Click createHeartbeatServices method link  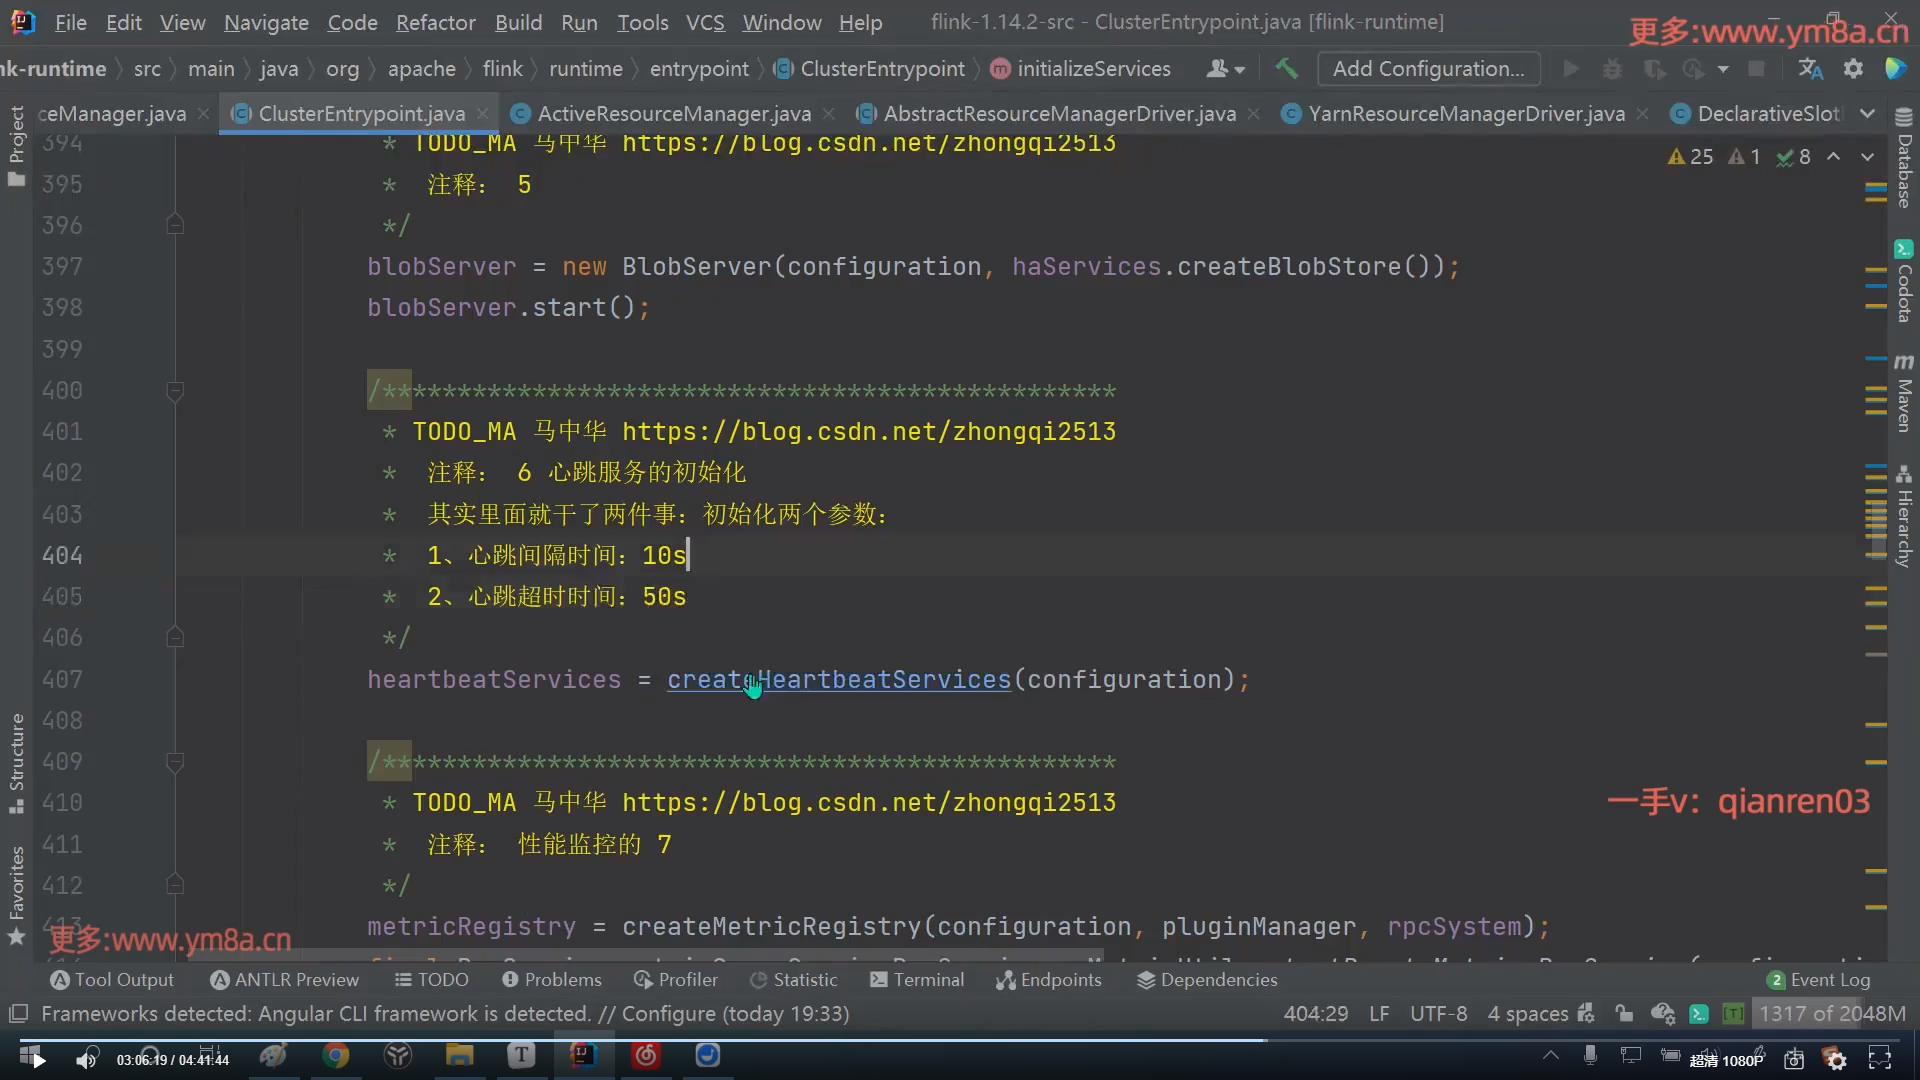click(838, 680)
